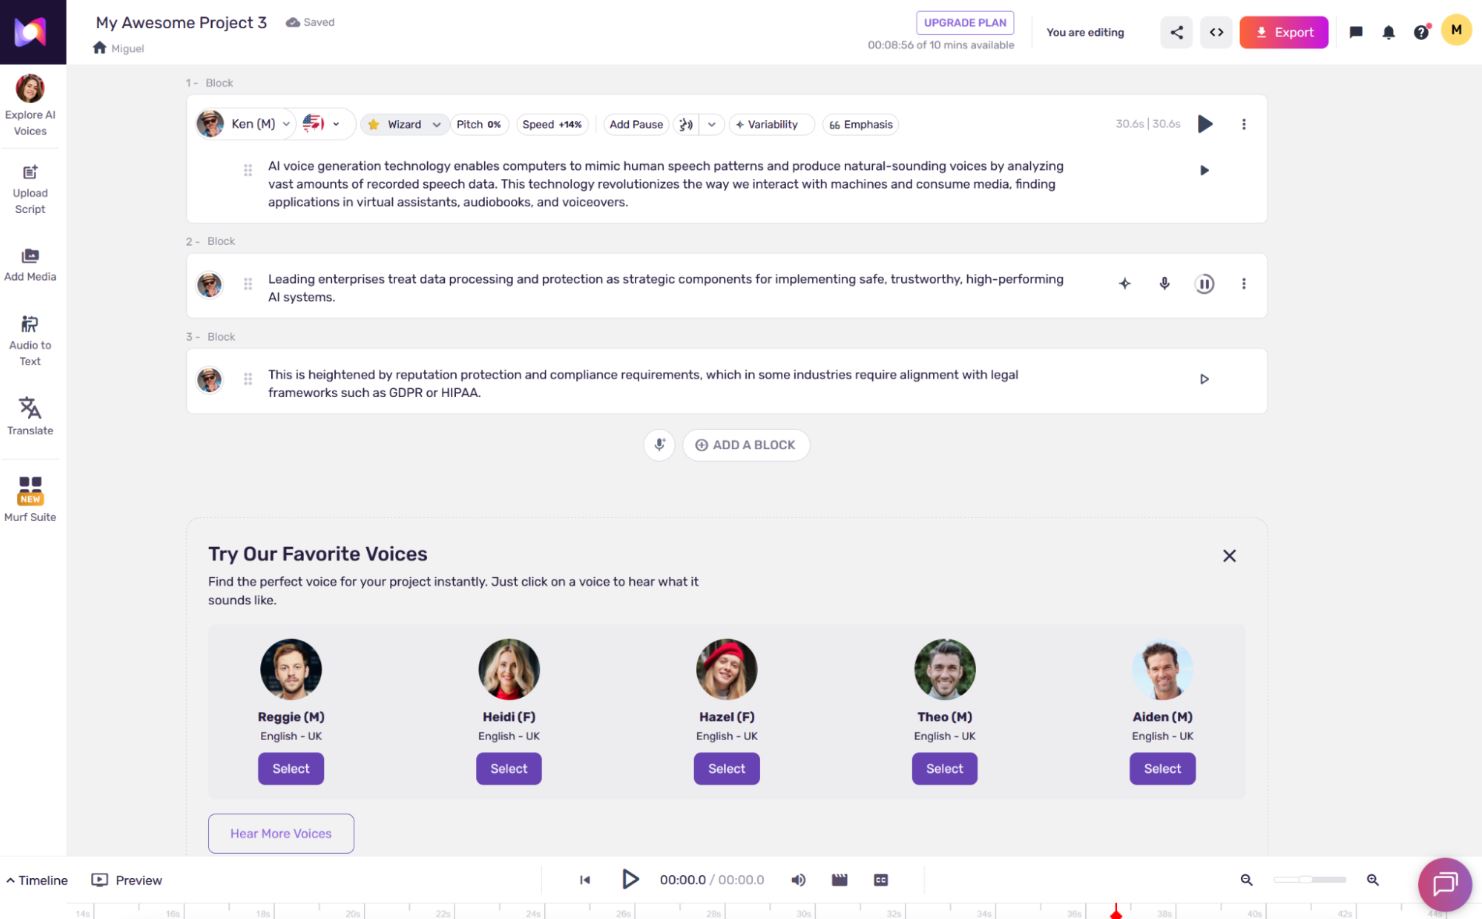Click the microphone icon in block 2

(1164, 284)
